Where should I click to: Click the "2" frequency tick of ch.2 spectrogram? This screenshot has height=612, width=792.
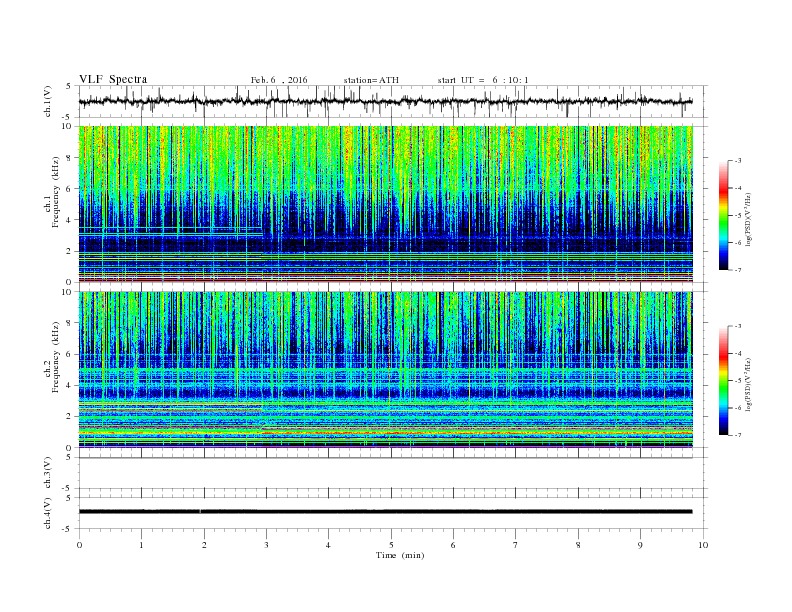click(70, 417)
